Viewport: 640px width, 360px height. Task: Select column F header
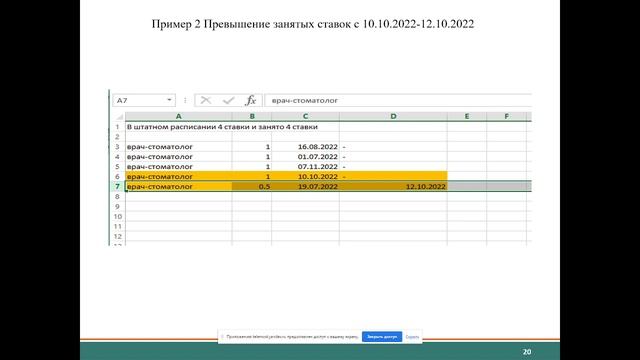[x=507, y=116]
